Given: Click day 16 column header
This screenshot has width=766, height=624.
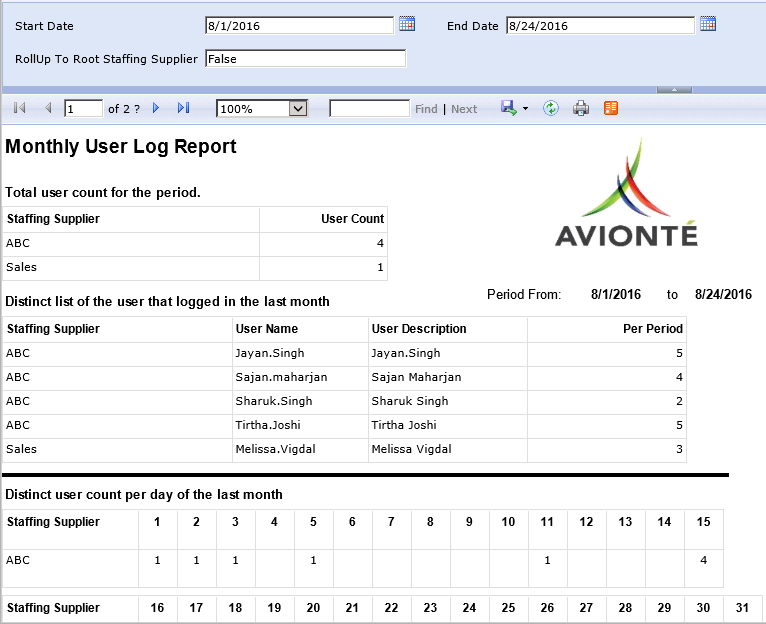Looking at the screenshot, I should click(157, 608).
